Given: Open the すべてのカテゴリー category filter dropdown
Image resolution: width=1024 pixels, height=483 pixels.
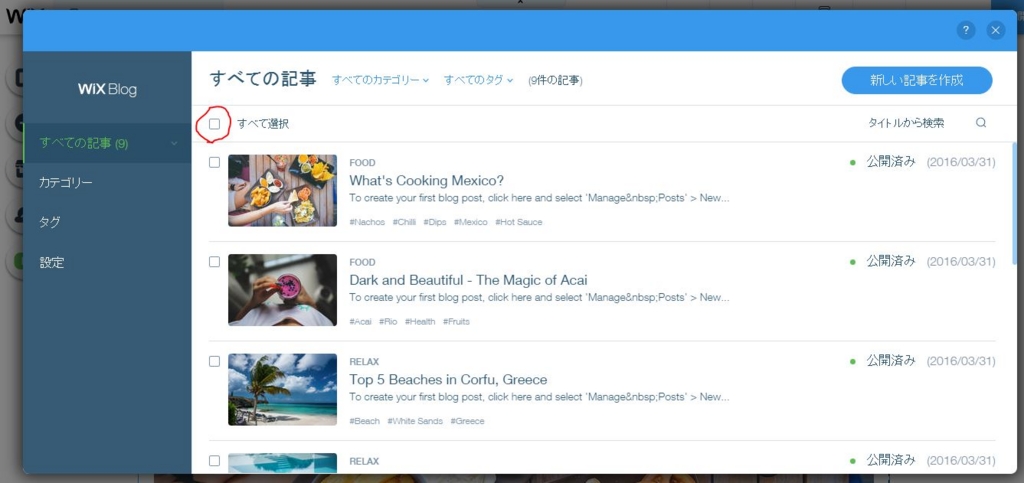Looking at the screenshot, I should (380, 80).
